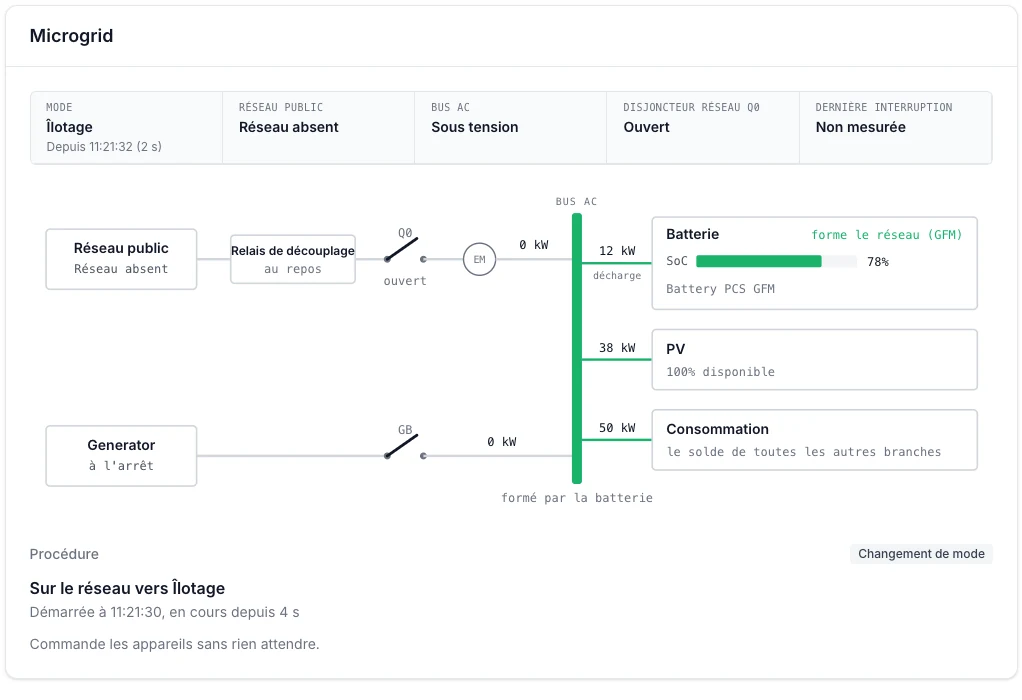Click the BUS AC label above the bar
This screenshot has width=1022, height=700.
576,202
